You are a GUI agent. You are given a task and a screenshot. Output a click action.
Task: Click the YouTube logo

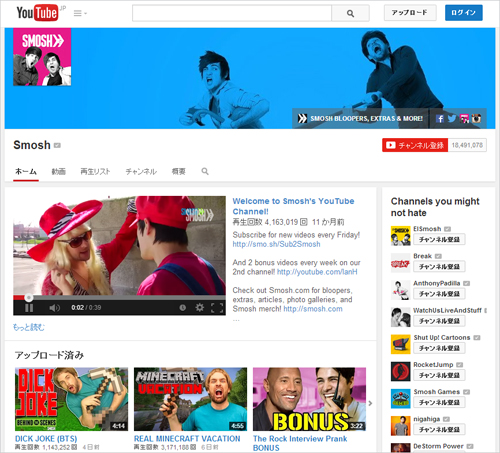click(37, 13)
